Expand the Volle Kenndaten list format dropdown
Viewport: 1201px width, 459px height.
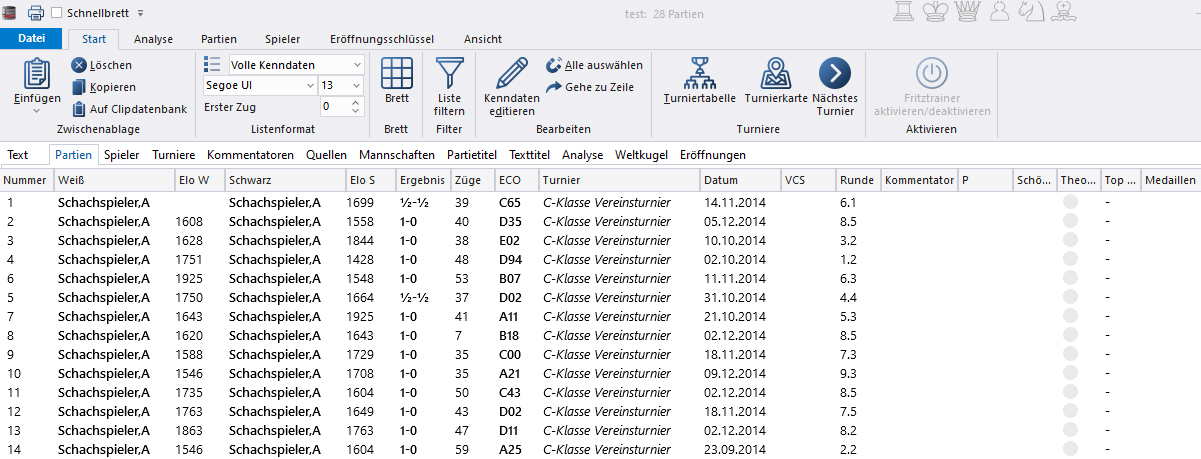pos(357,64)
